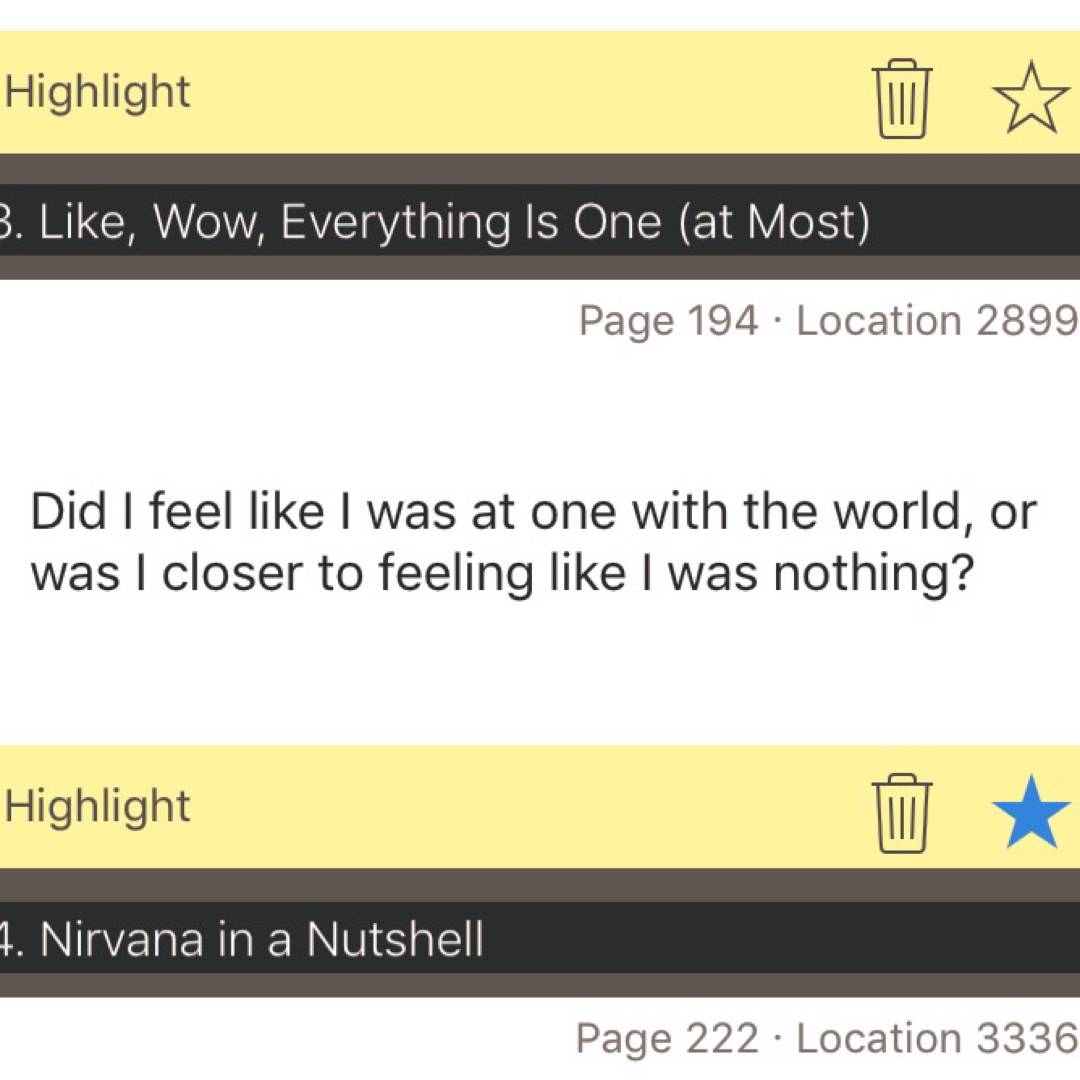This screenshot has height=1080, width=1080.
Task: Click the yellow header bar of second highlight
Action: (x=500, y=807)
